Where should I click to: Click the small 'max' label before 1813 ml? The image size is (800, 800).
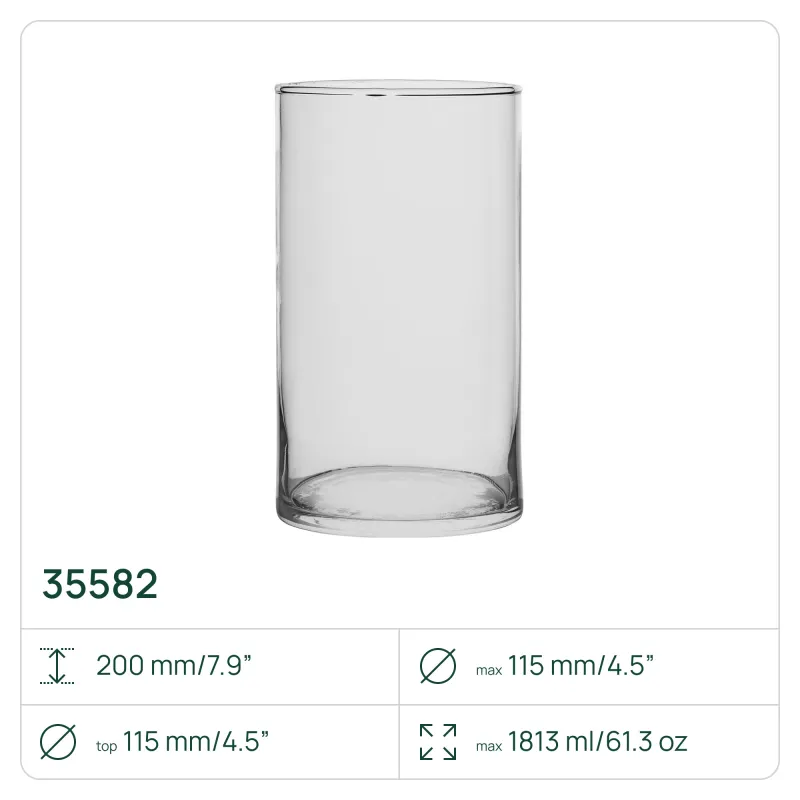pos(489,746)
